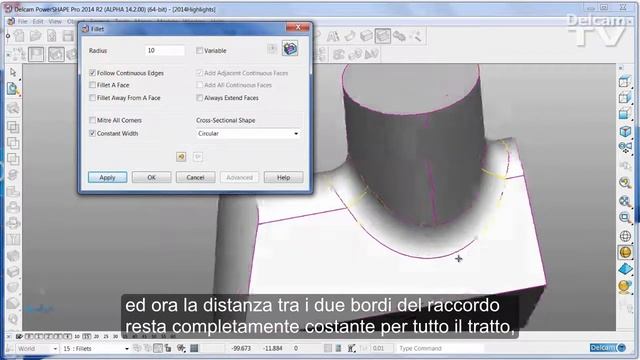Open Cross-Sectional Shape Circular dropdown
Image resolution: width=640 pixels, height=360 pixels.
[248, 133]
